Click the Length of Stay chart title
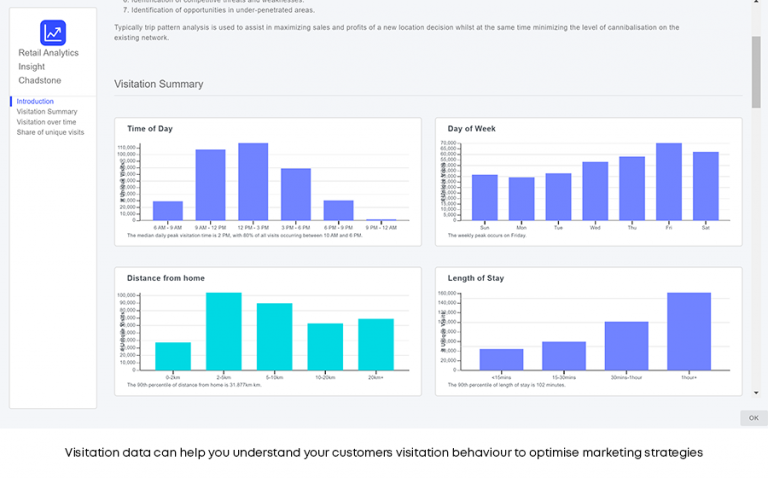This screenshot has height=478, width=768. pyautogui.click(x=476, y=277)
